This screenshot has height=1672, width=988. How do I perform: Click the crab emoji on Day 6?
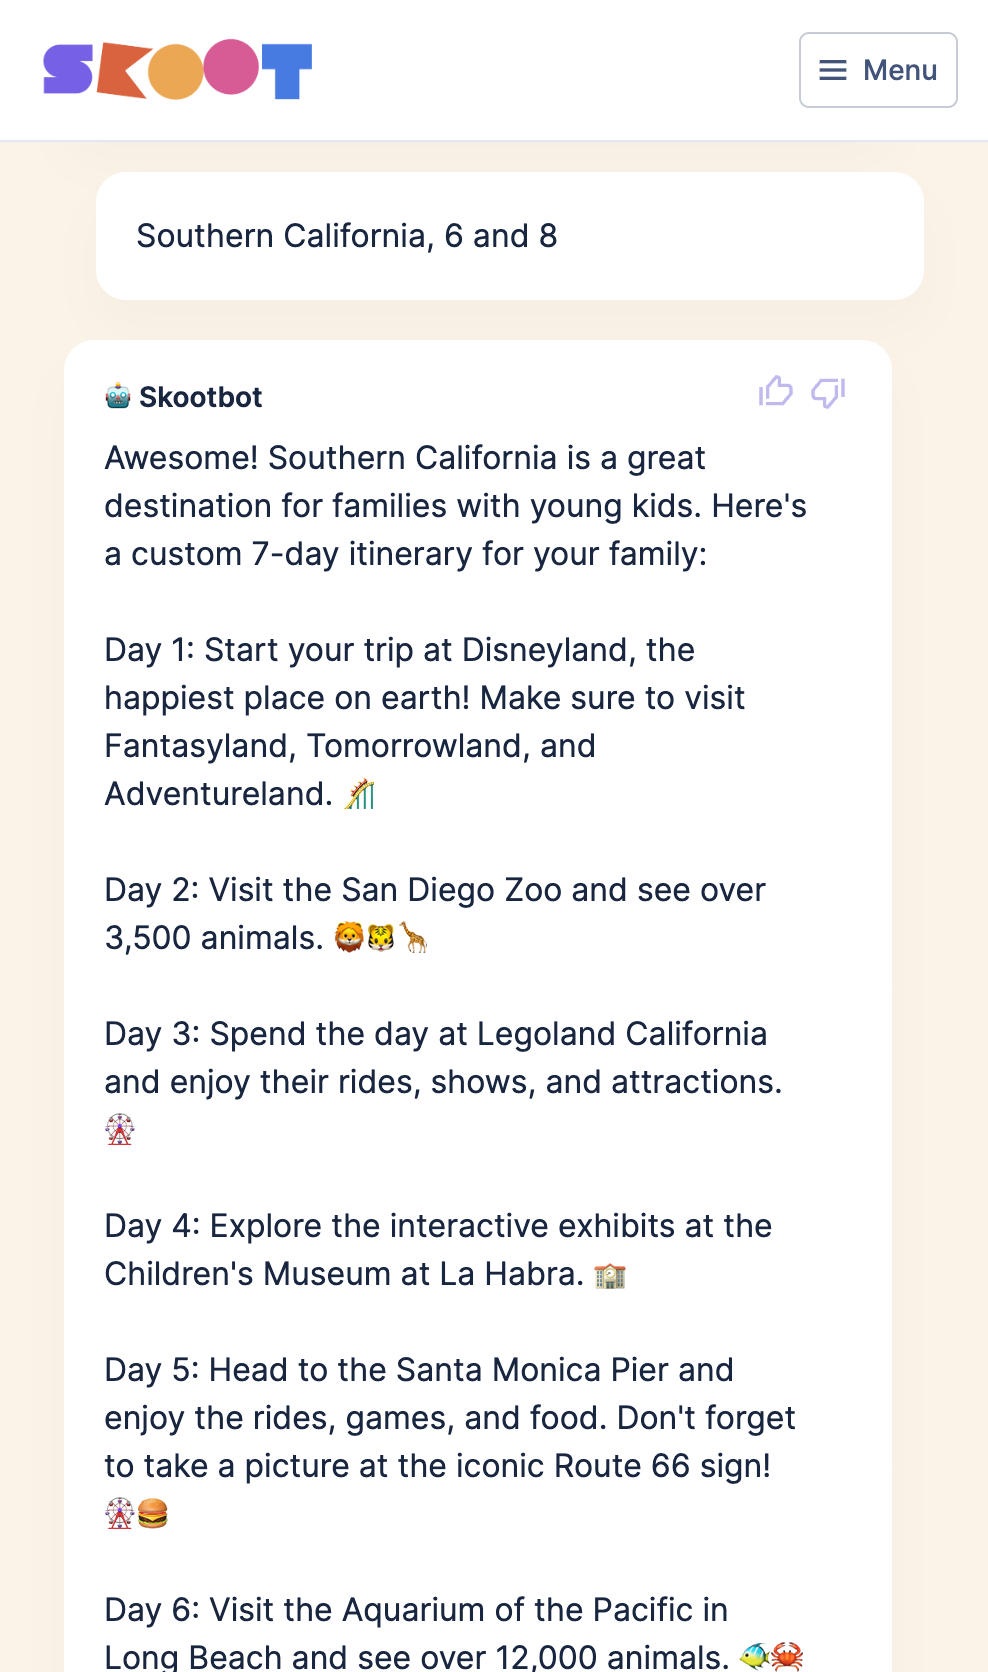[787, 1657]
